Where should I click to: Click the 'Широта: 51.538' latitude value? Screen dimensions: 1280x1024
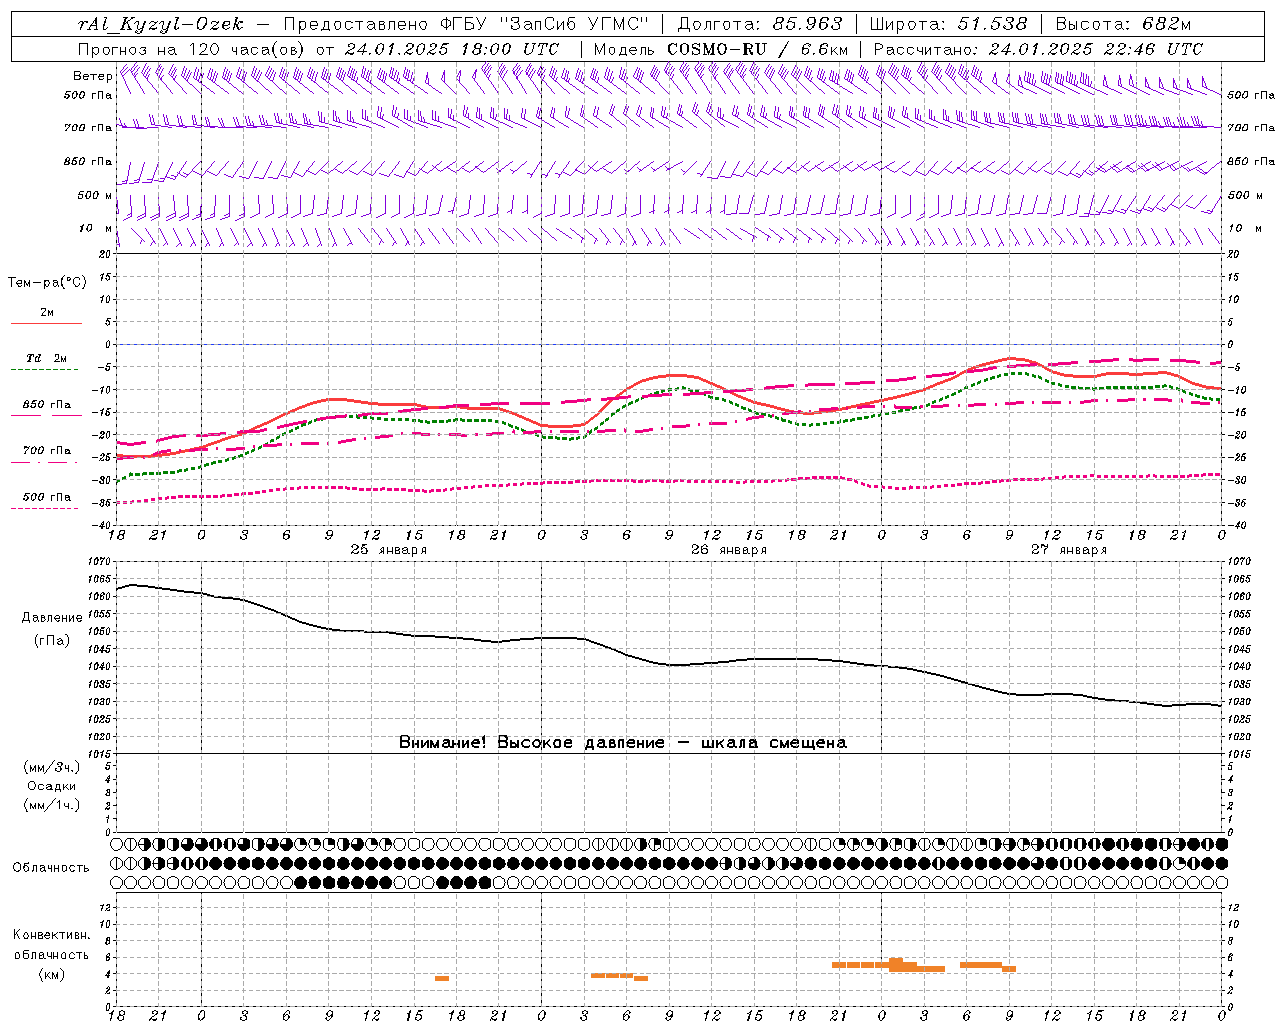point(948,24)
